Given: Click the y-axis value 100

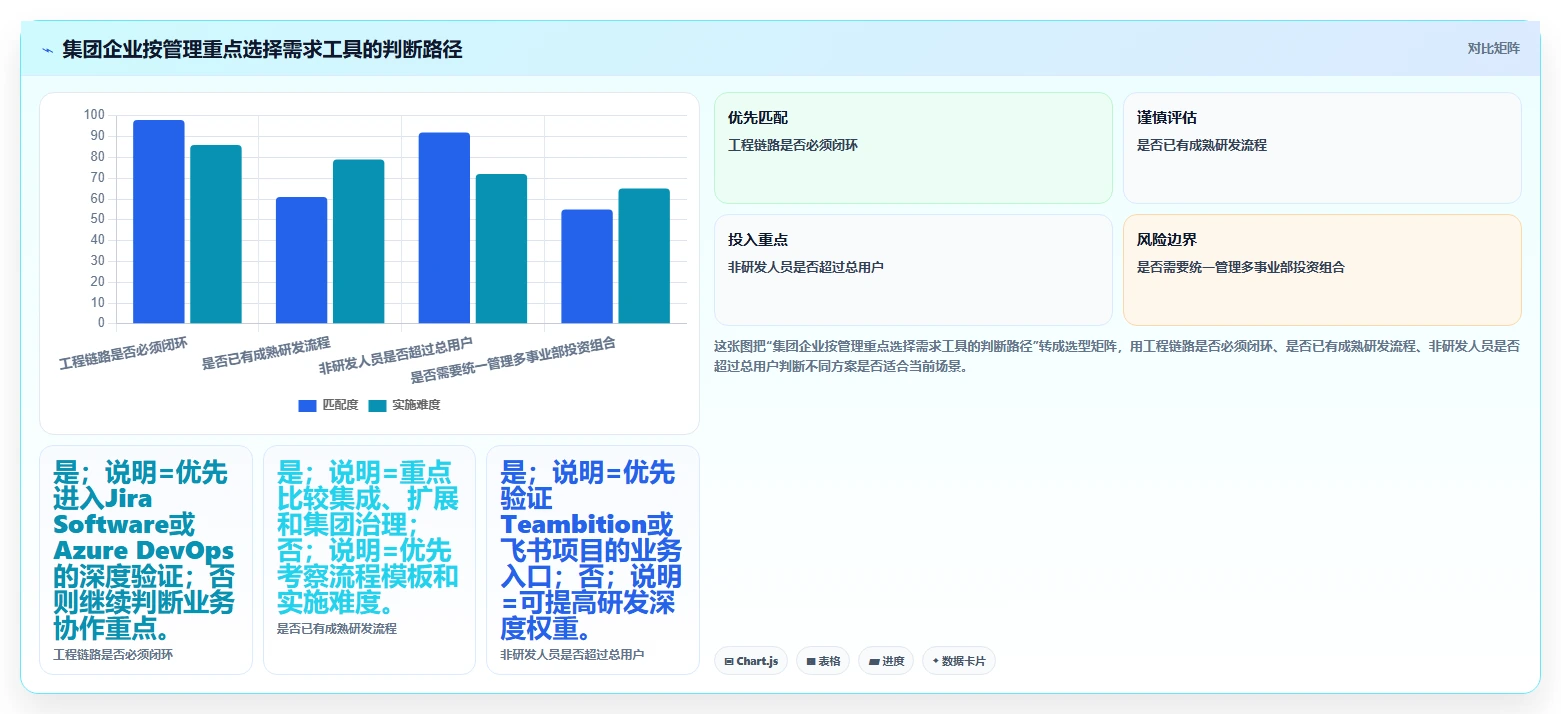Looking at the screenshot, I should pos(94,115).
